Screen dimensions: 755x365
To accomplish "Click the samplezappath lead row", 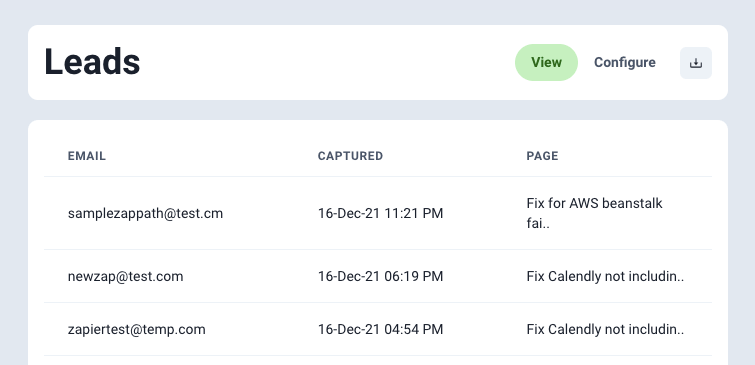I will 378,213.
